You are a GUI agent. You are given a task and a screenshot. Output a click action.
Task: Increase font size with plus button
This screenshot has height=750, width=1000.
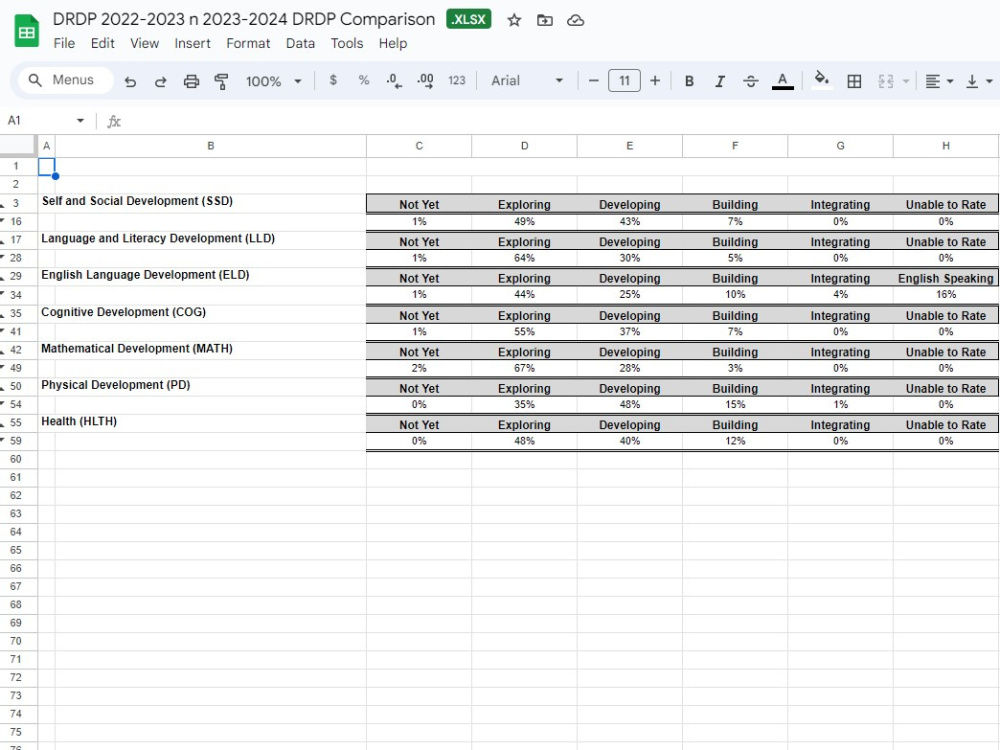pos(655,81)
